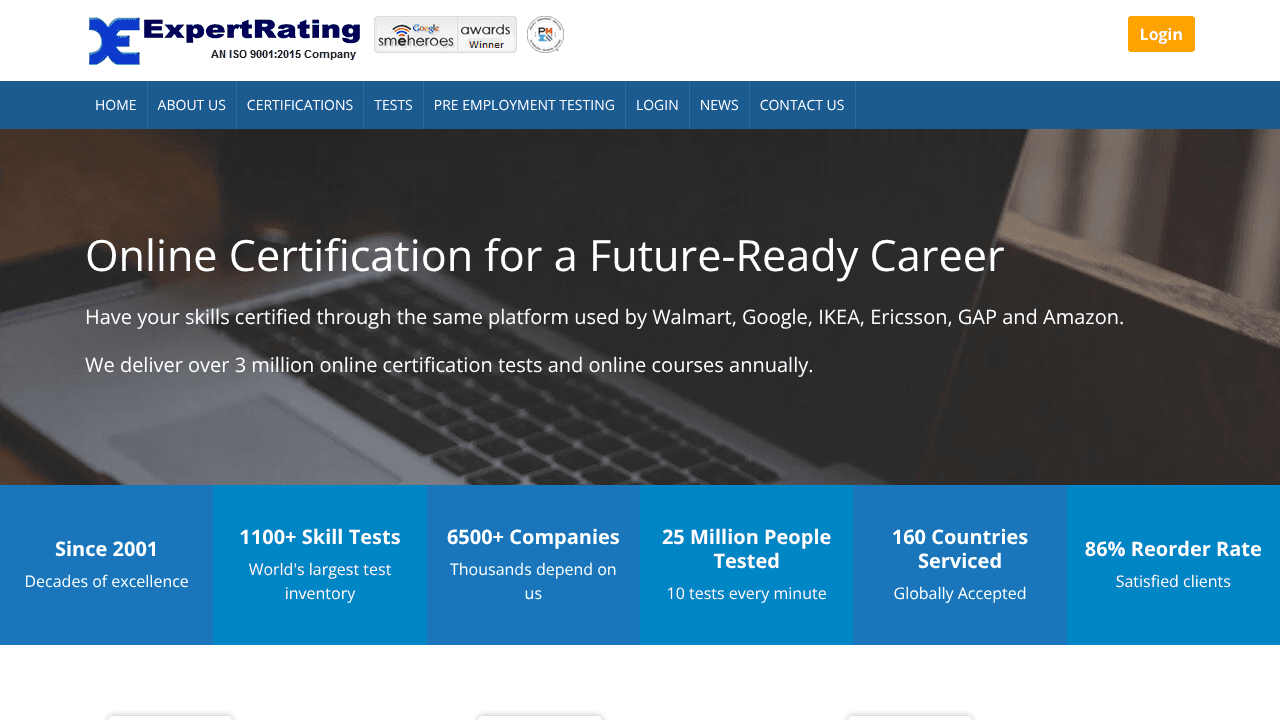Click the 'Decades of excellence' caption
The image size is (1280, 720).
(106, 581)
